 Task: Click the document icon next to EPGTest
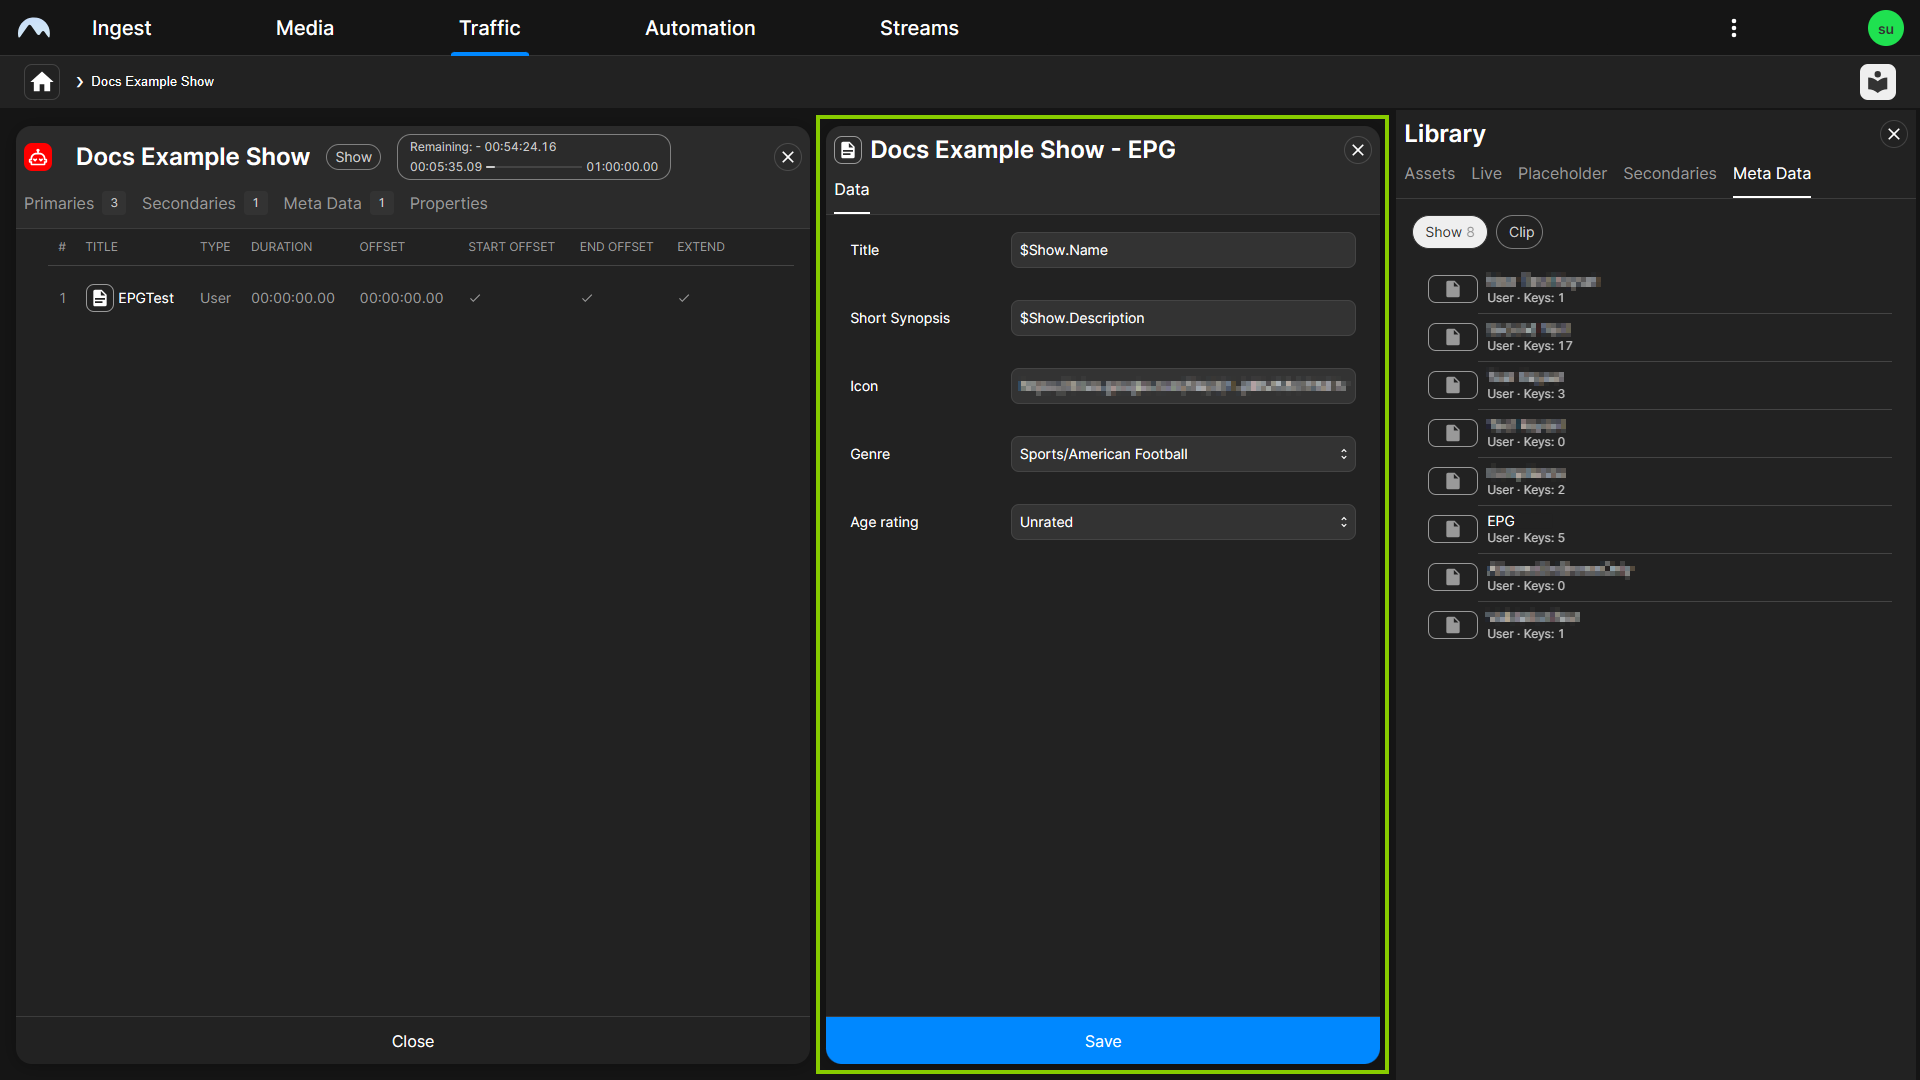pyautogui.click(x=99, y=297)
